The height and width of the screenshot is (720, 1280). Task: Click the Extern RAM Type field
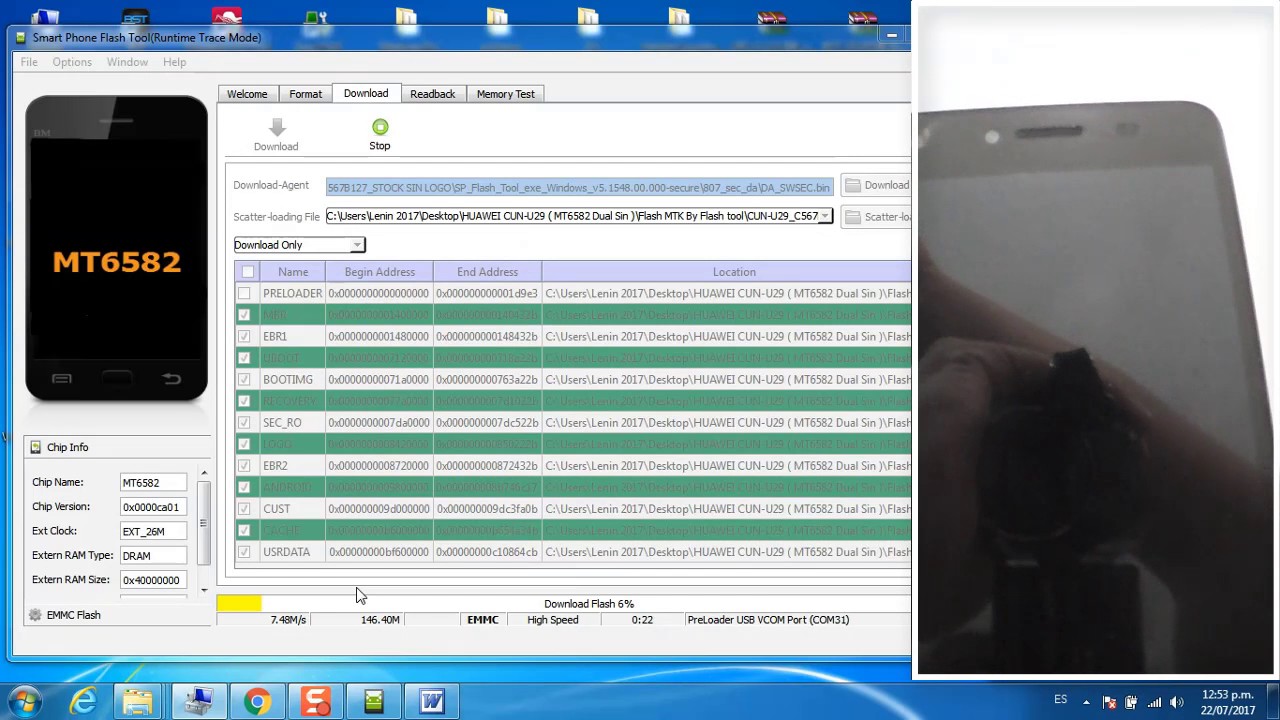[153, 556]
